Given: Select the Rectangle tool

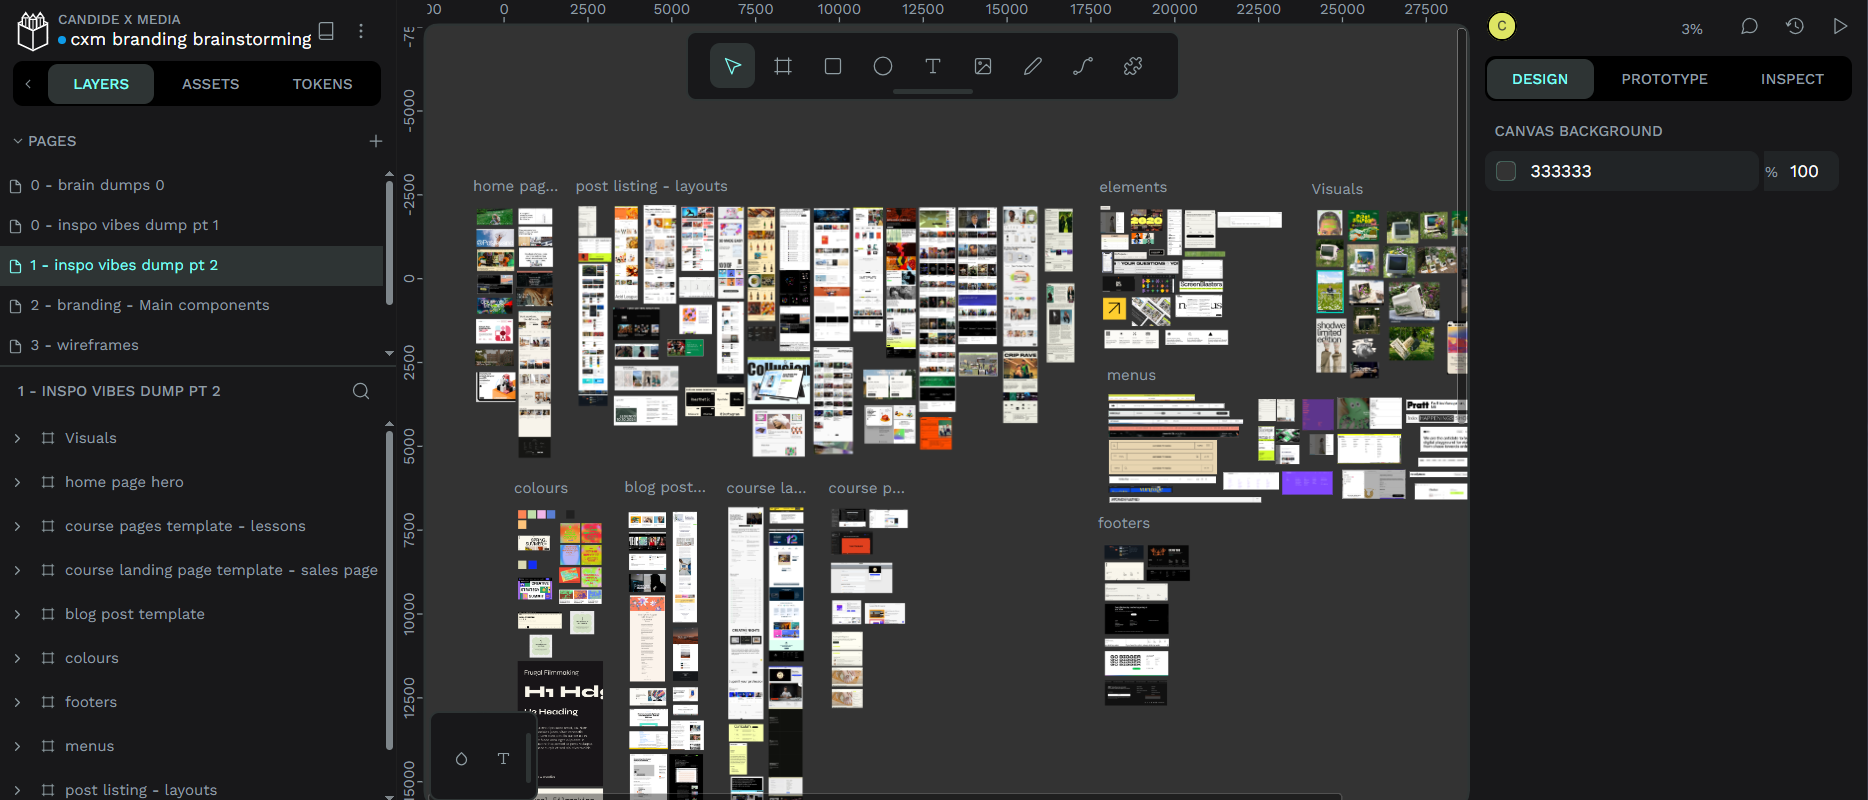Looking at the screenshot, I should 833,66.
